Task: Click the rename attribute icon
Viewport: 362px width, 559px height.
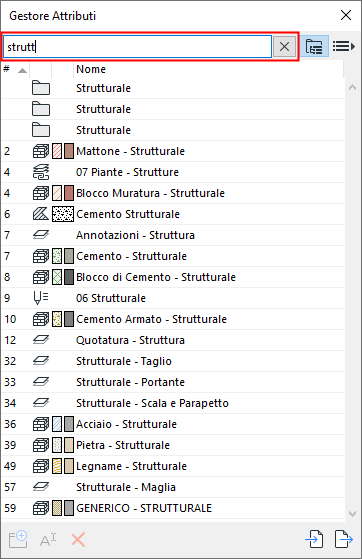Action: (x=48, y=540)
